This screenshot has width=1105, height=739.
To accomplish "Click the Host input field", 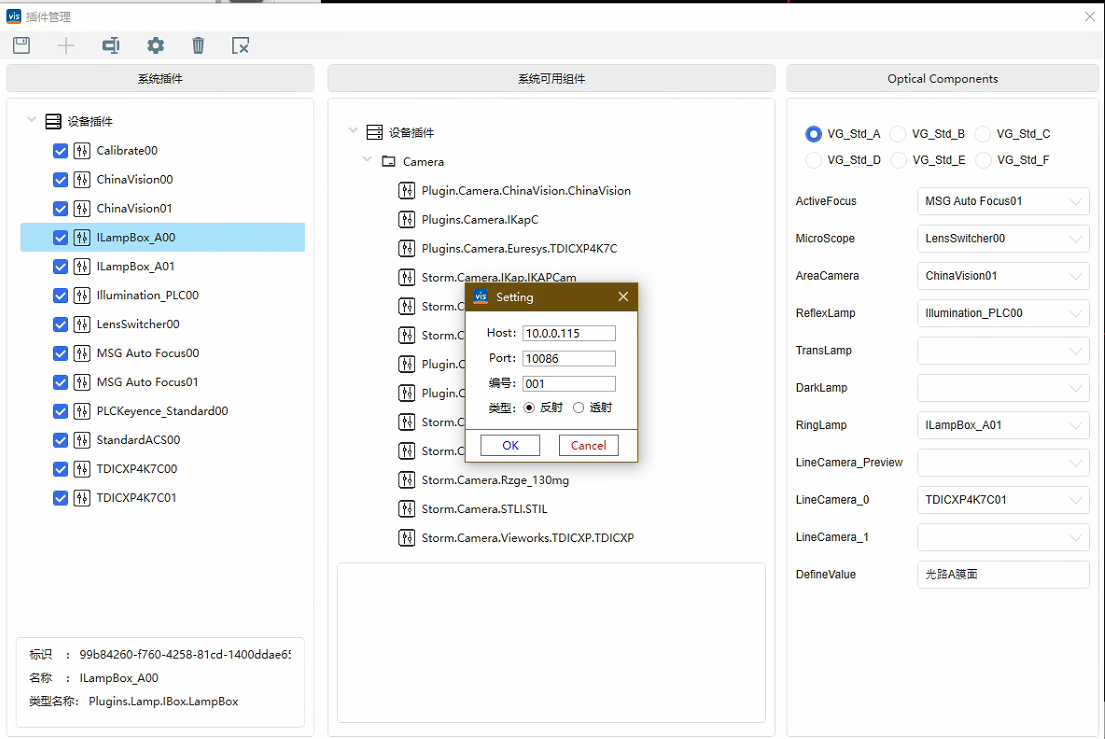I will [569, 333].
